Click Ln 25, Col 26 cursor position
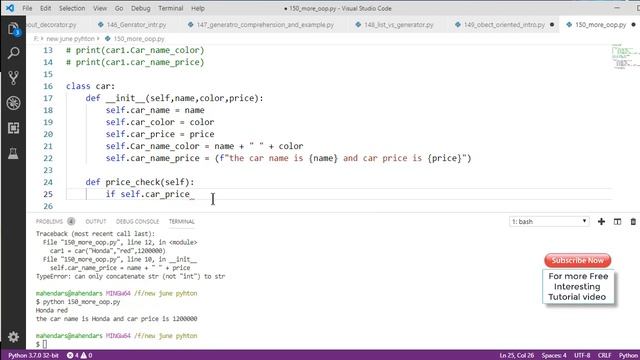 pyautogui.click(x=517, y=355)
